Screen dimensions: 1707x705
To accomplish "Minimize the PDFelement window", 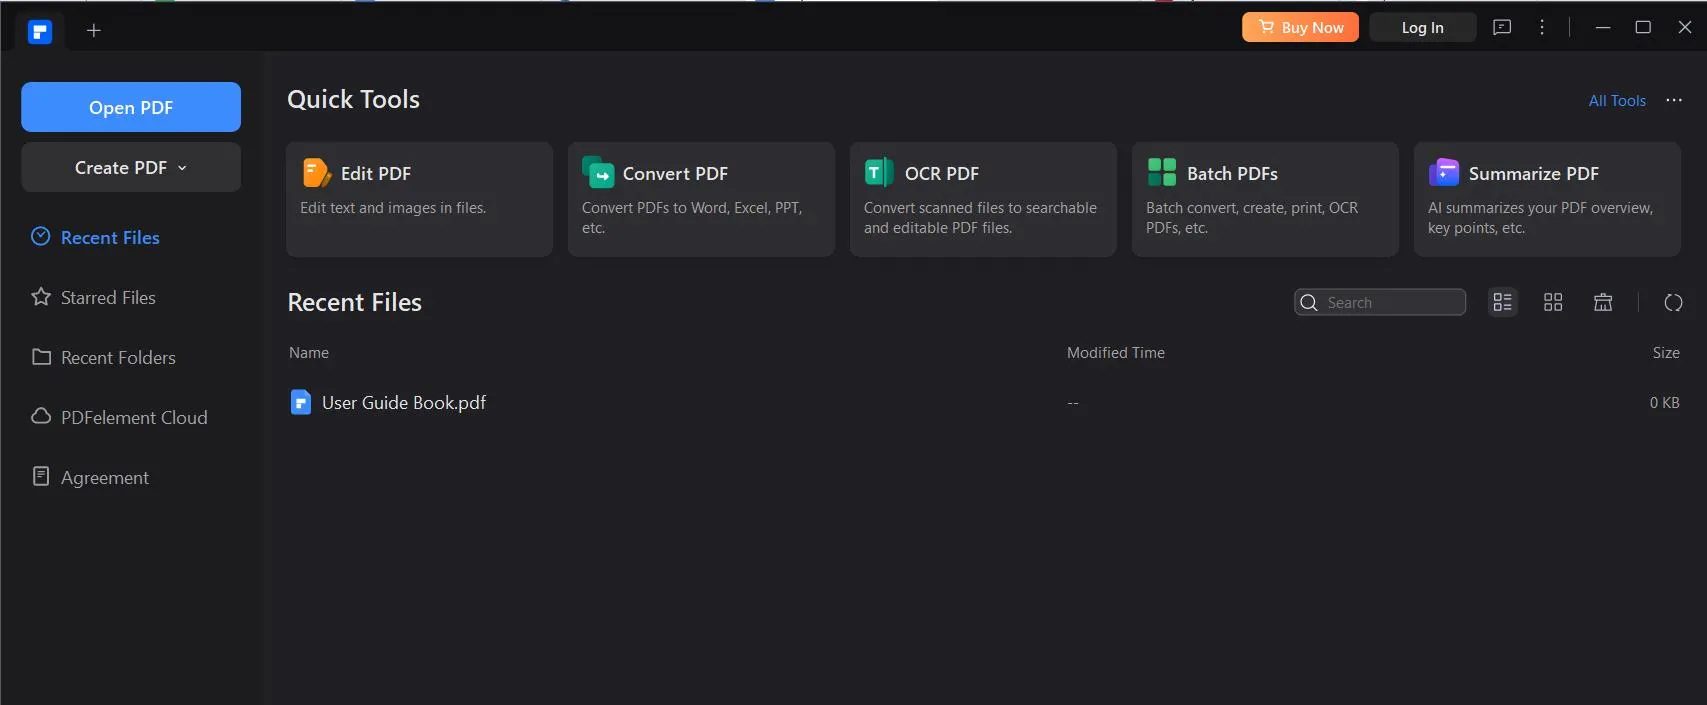I will 1603,27.
